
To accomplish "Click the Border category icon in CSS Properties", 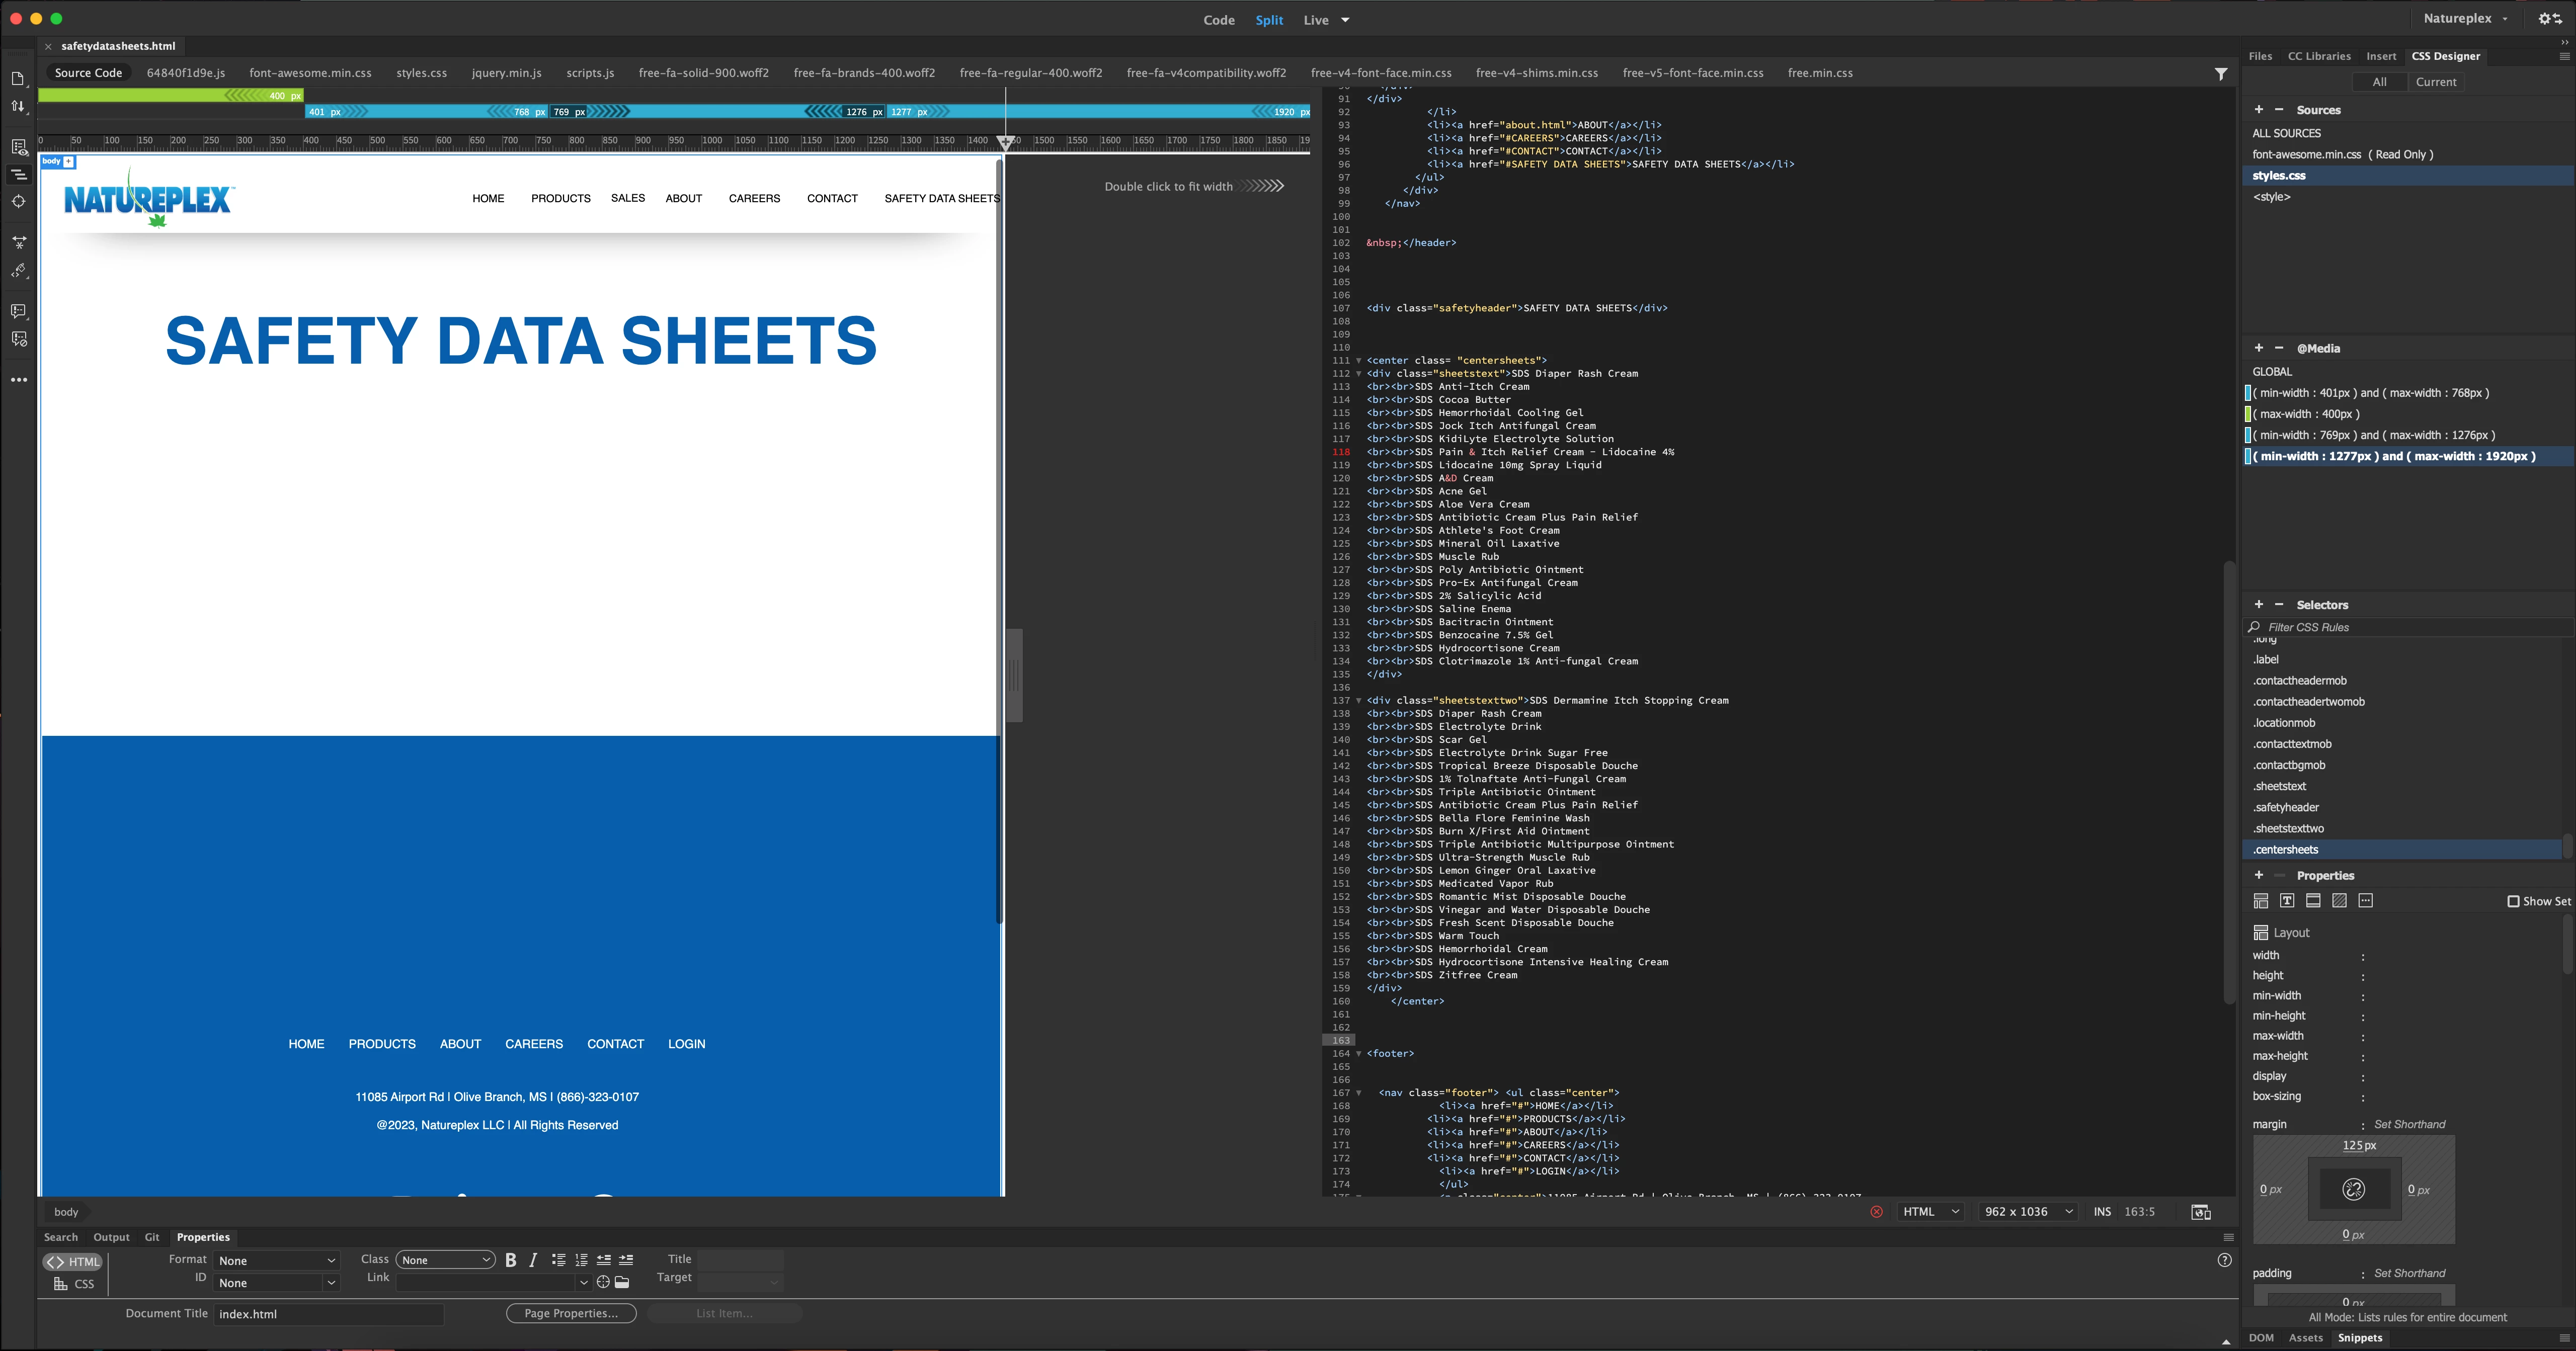I will click(2313, 901).
